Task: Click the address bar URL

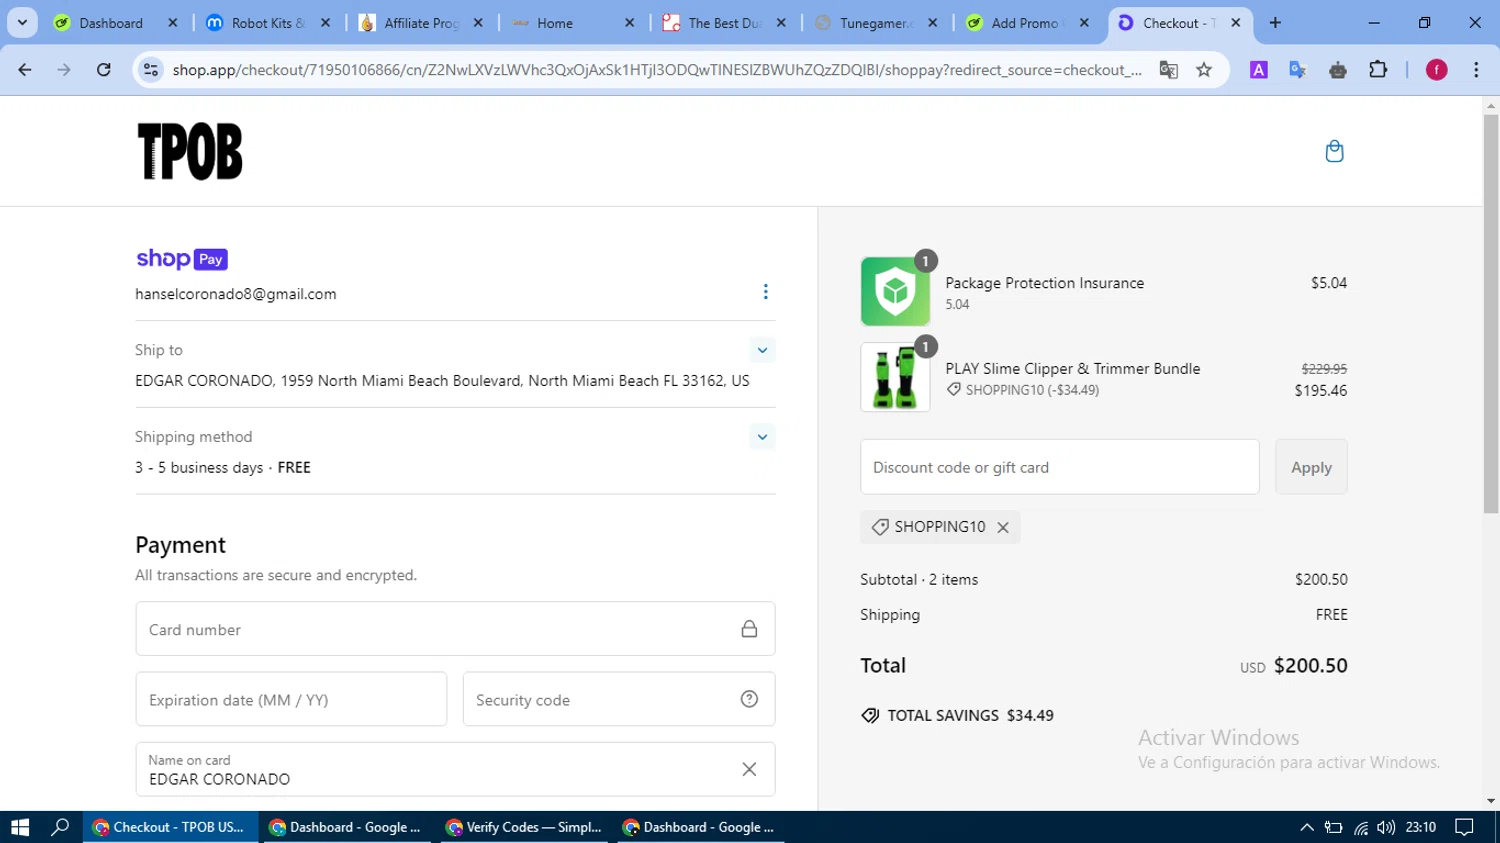Action: 657,69
